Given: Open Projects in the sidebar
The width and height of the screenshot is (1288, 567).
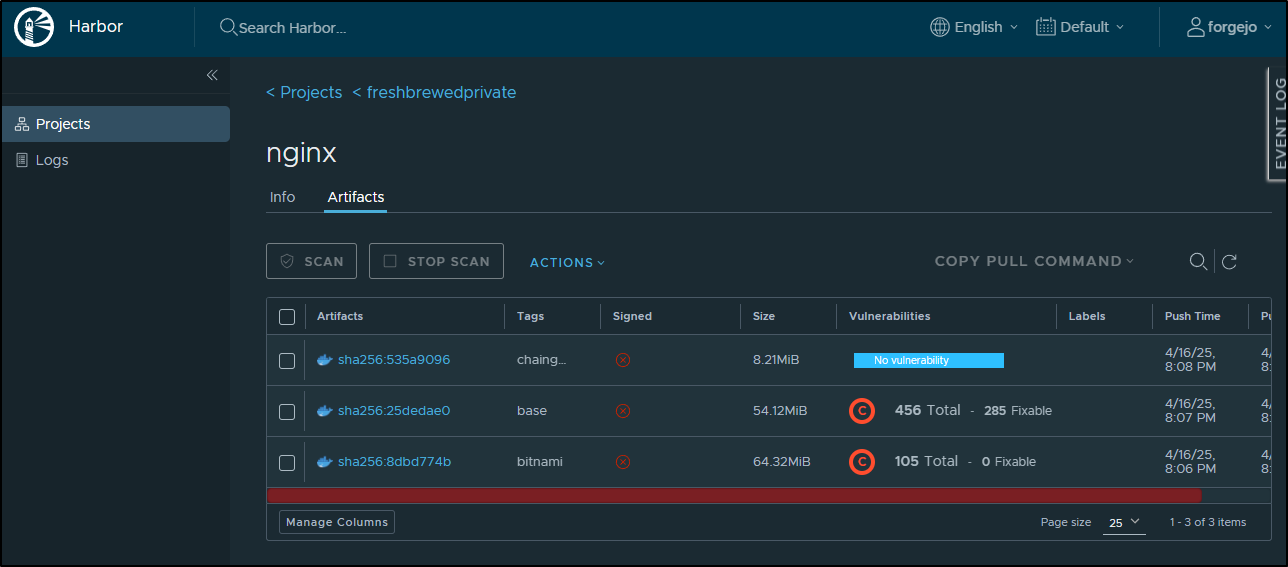Looking at the screenshot, I should point(115,124).
